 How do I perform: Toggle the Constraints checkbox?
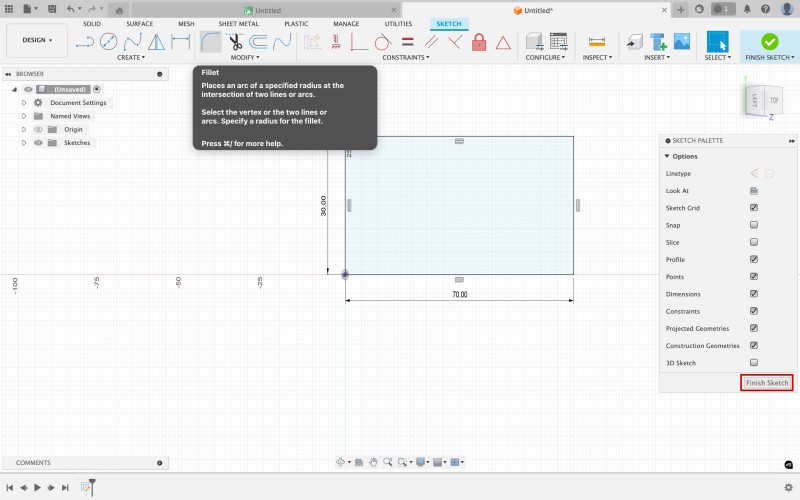coord(754,311)
